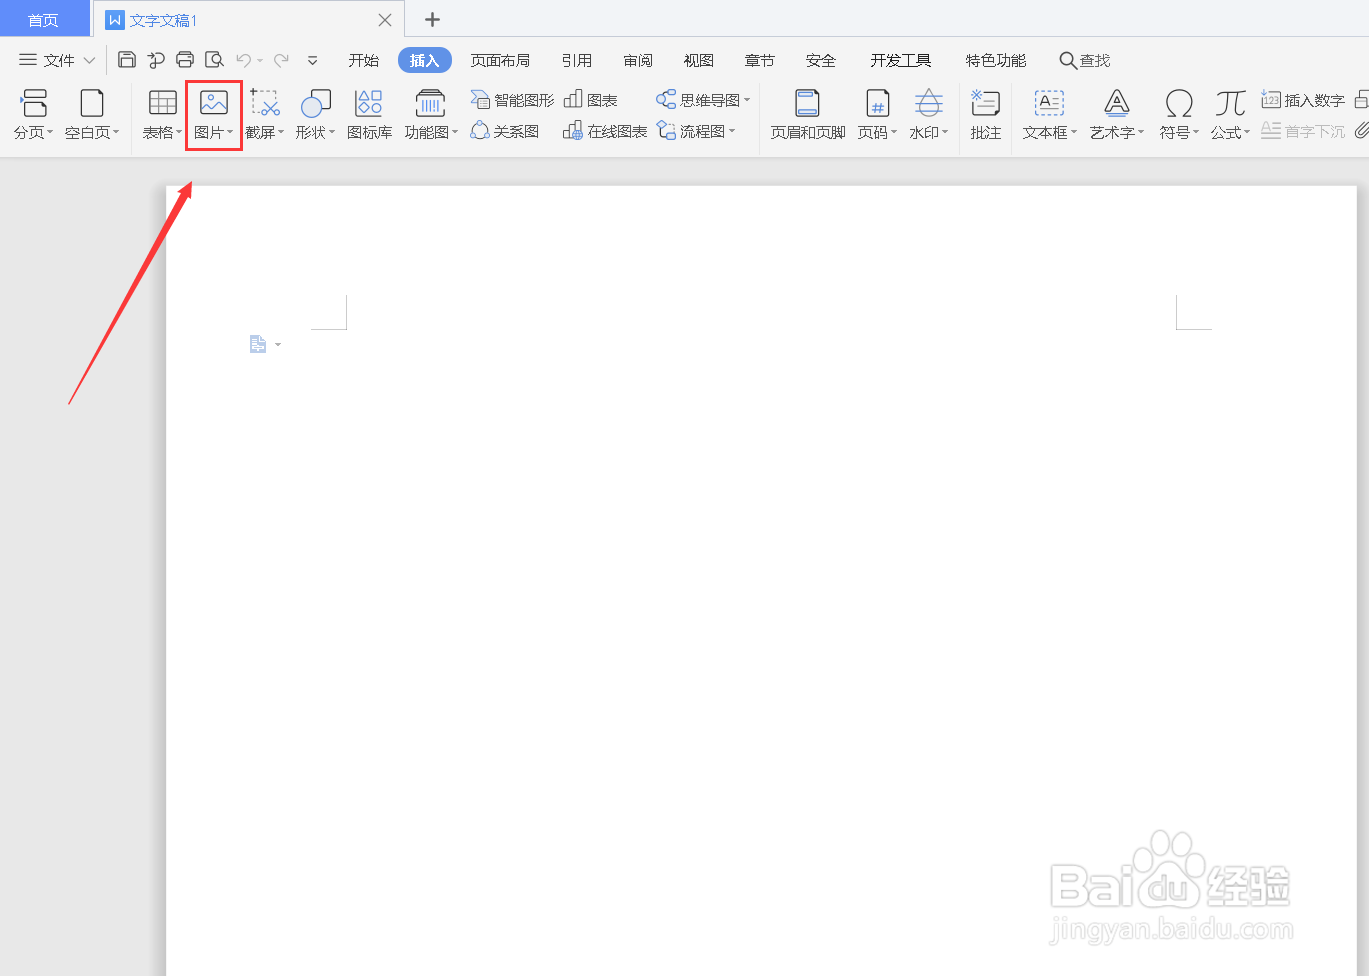Open Print Preview icon in quick access toolbar
This screenshot has width=1369, height=976.
point(214,60)
